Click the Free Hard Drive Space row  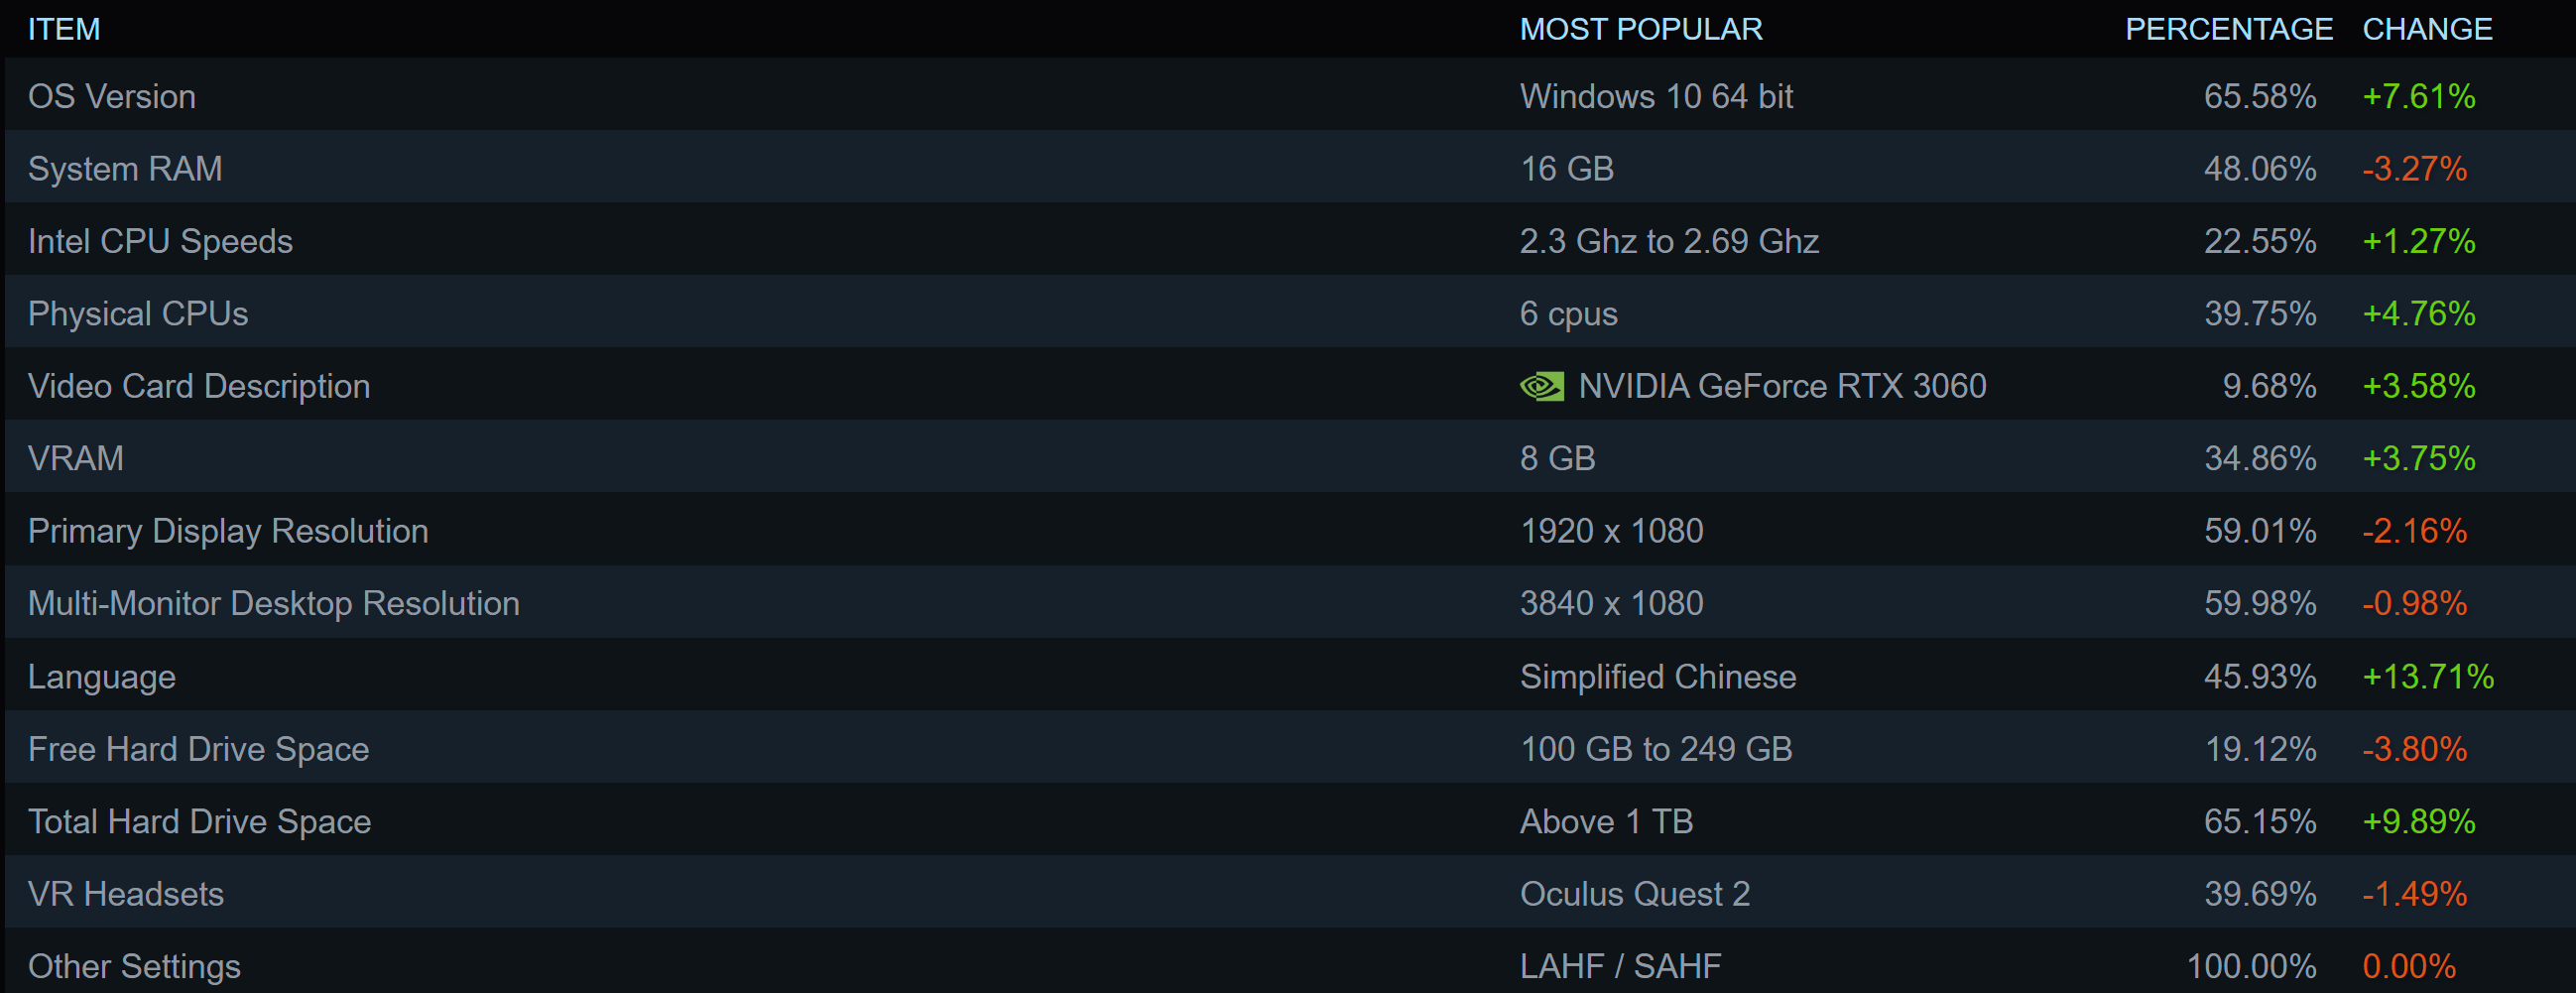click(x=199, y=749)
